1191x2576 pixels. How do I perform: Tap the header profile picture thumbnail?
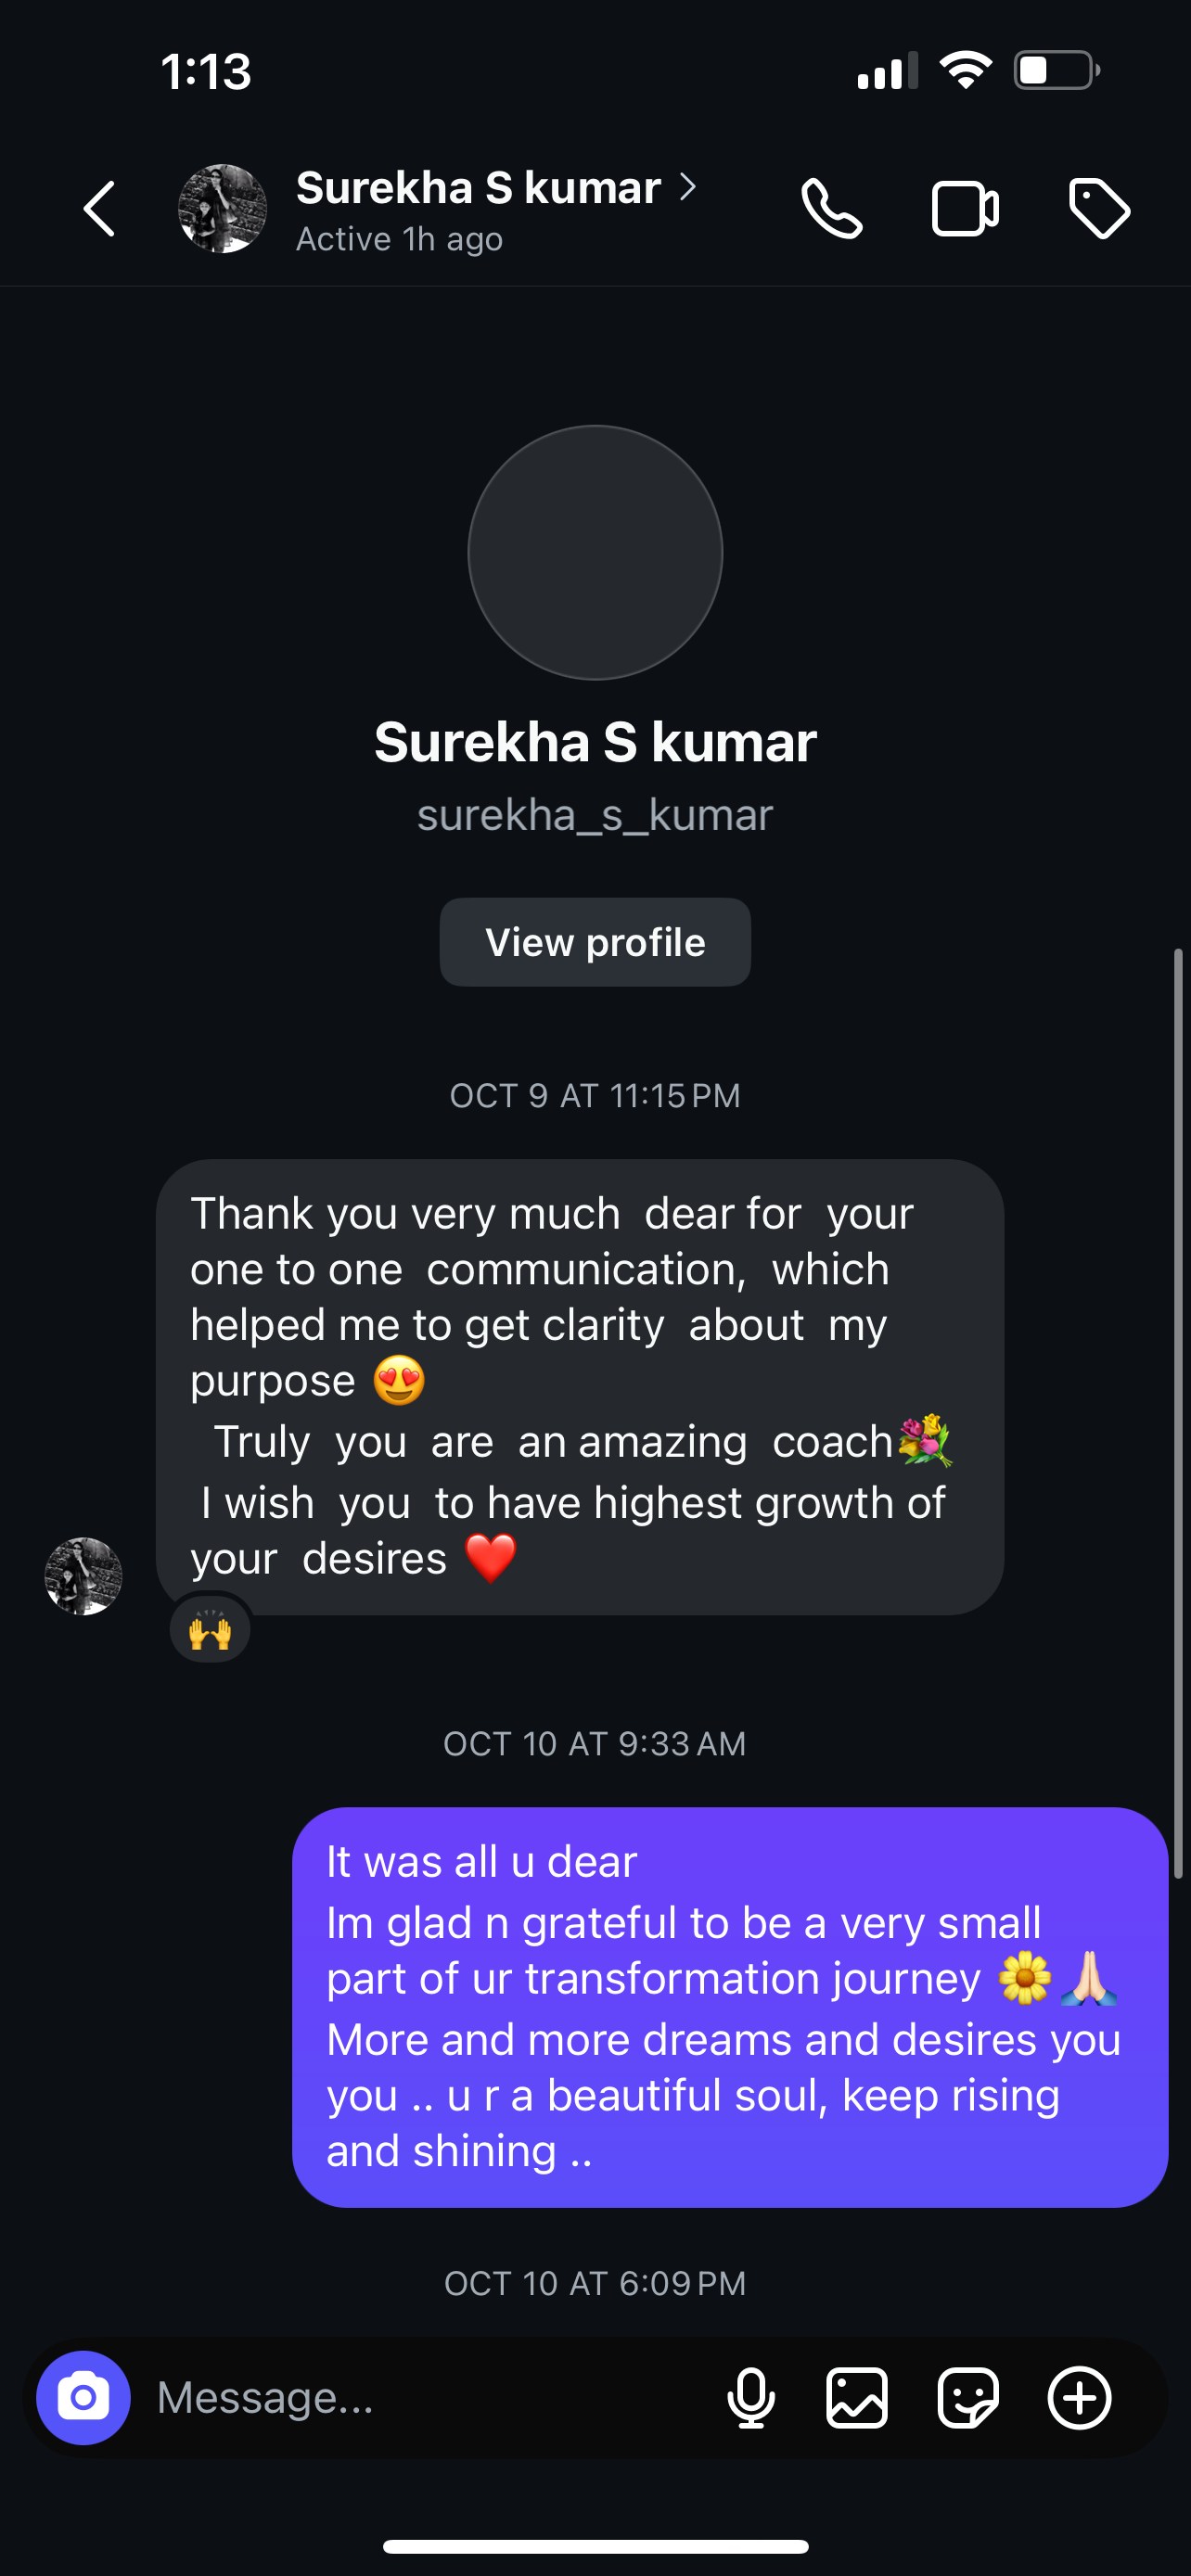point(222,209)
